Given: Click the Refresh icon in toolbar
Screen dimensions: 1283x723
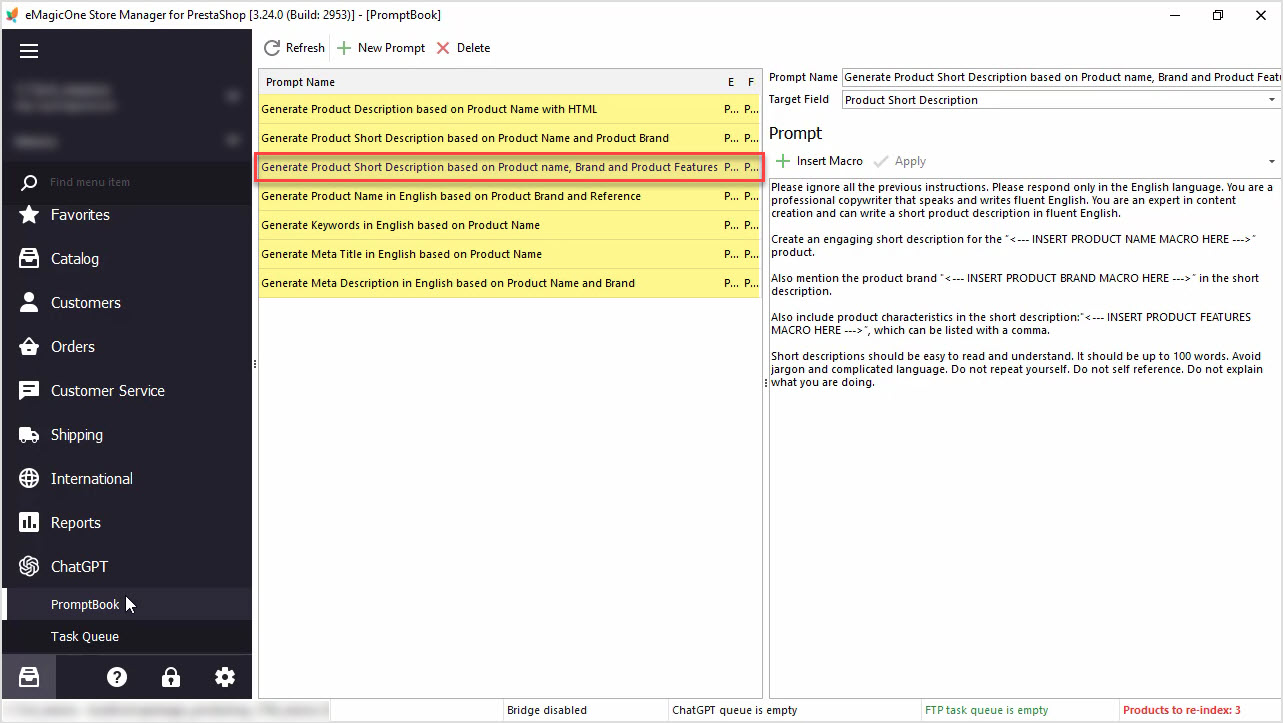Looking at the screenshot, I should tap(272, 48).
